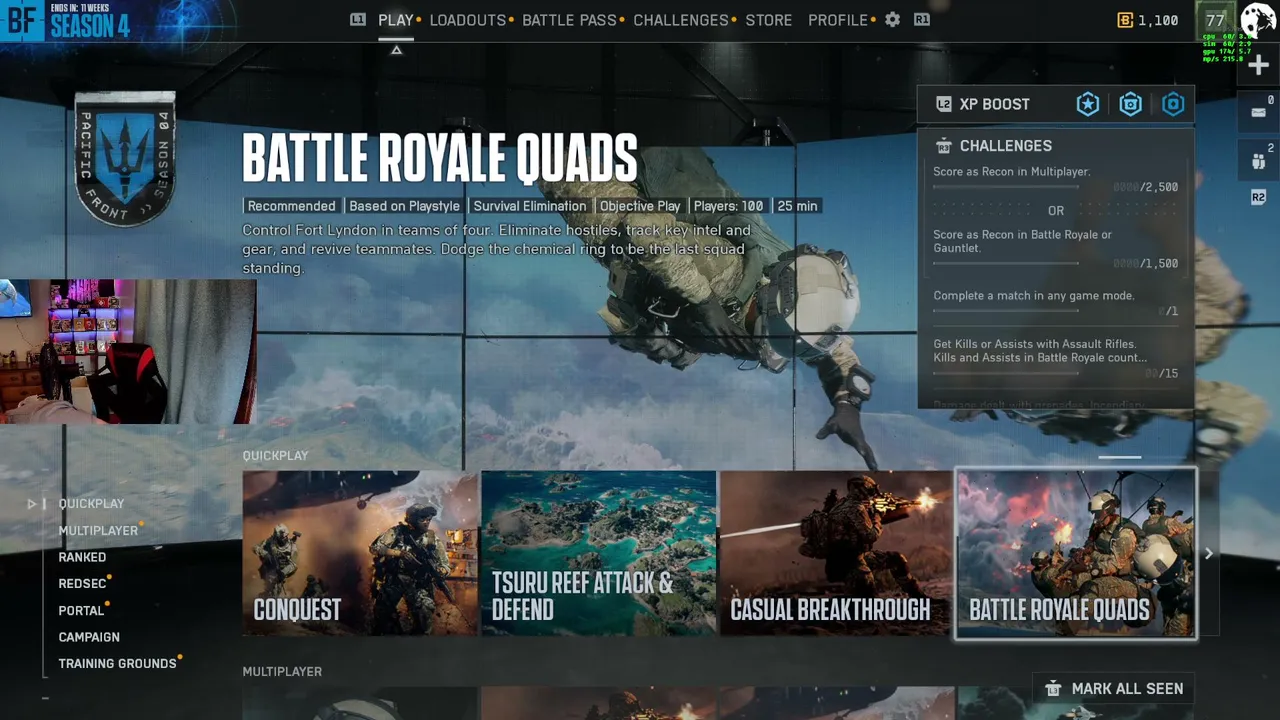Click the 25 min duration tag
Image resolution: width=1280 pixels, height=720 pixels.
pyautogui.click(x=797, y=206)
